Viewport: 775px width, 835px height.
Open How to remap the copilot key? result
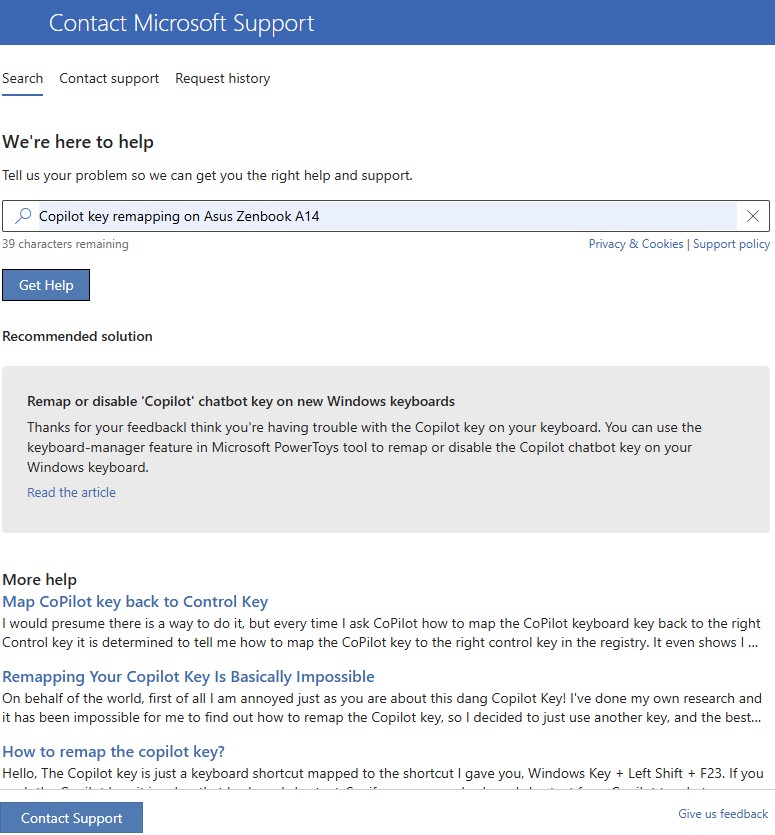113,752
